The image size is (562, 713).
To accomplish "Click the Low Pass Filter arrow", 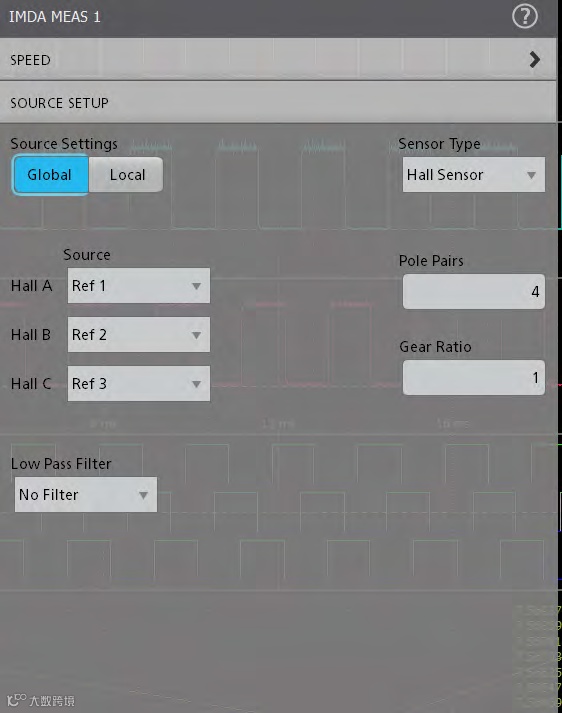I will click(x=143, y=495).
